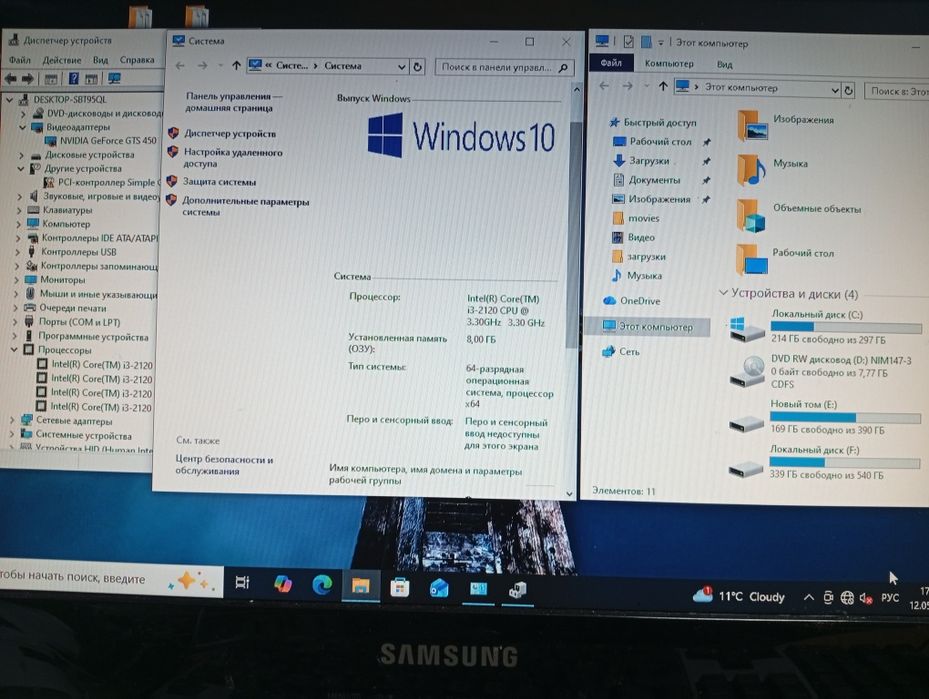Screen dimensions: 929x699
Task: Select Загрузки in Explorer quick access
Action: point(642,161)
